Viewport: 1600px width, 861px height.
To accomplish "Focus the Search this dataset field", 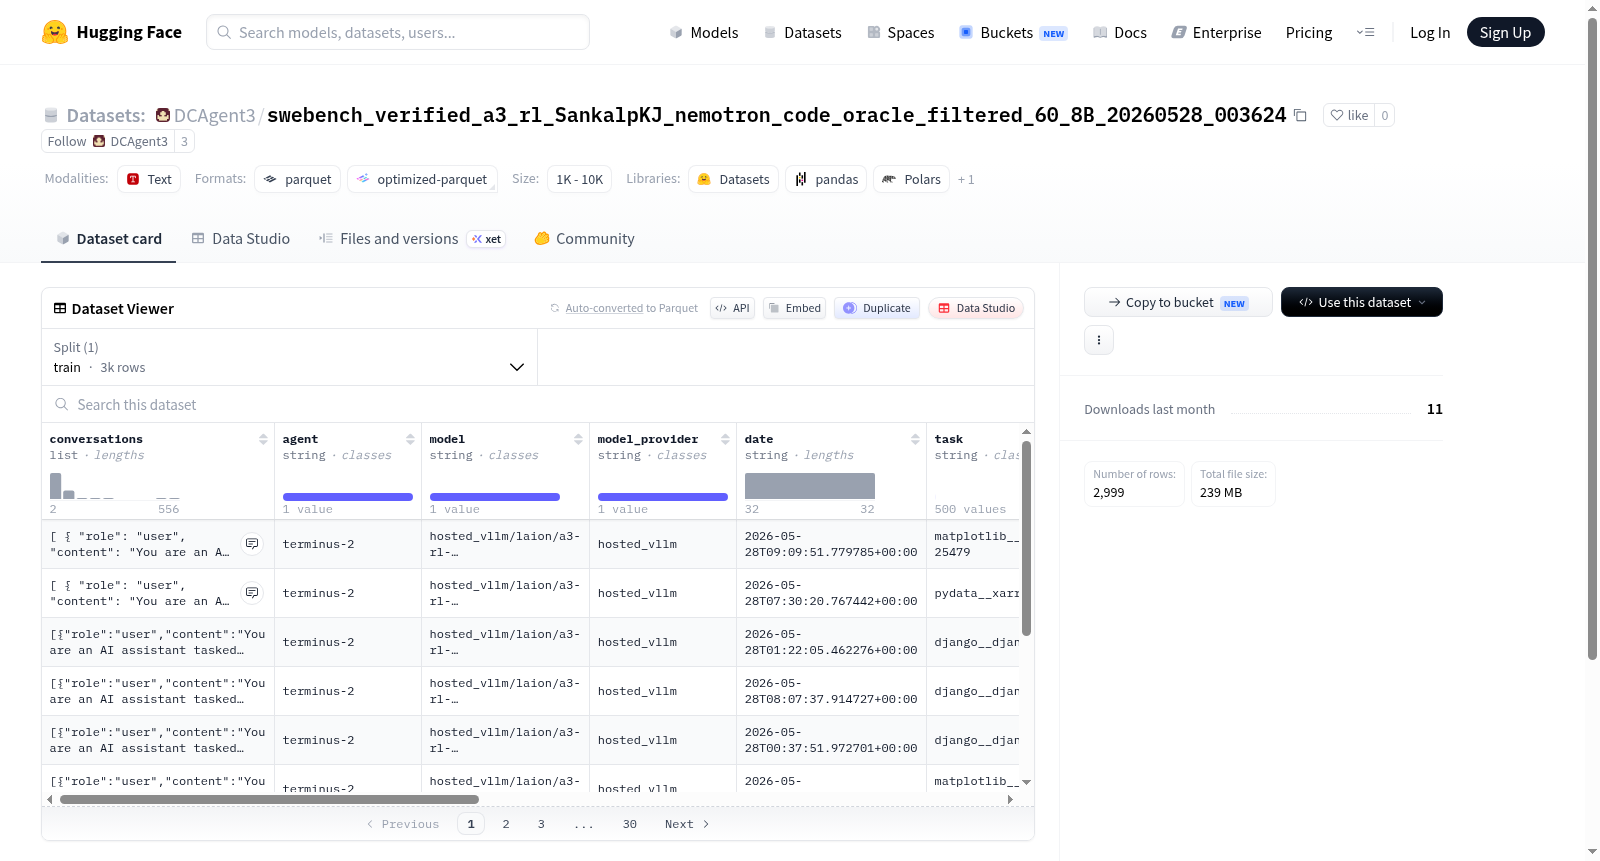I will pos(538,404).
